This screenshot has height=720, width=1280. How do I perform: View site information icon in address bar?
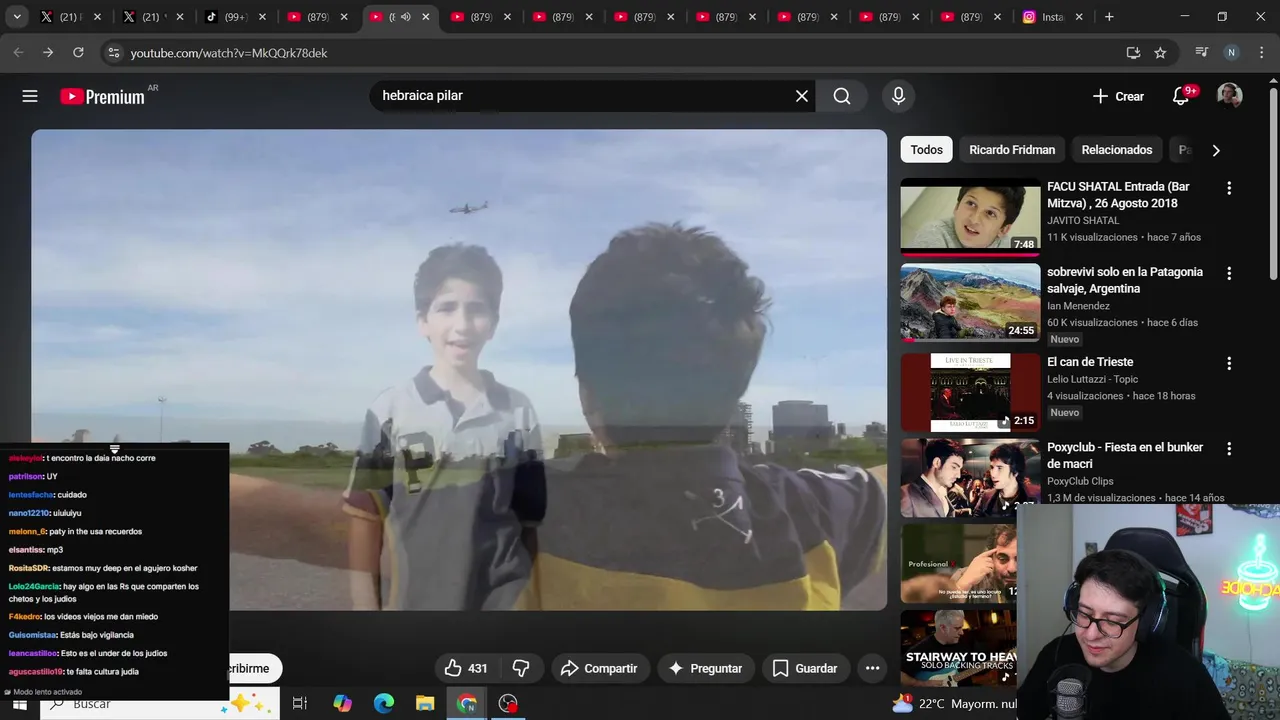[113, 53]
